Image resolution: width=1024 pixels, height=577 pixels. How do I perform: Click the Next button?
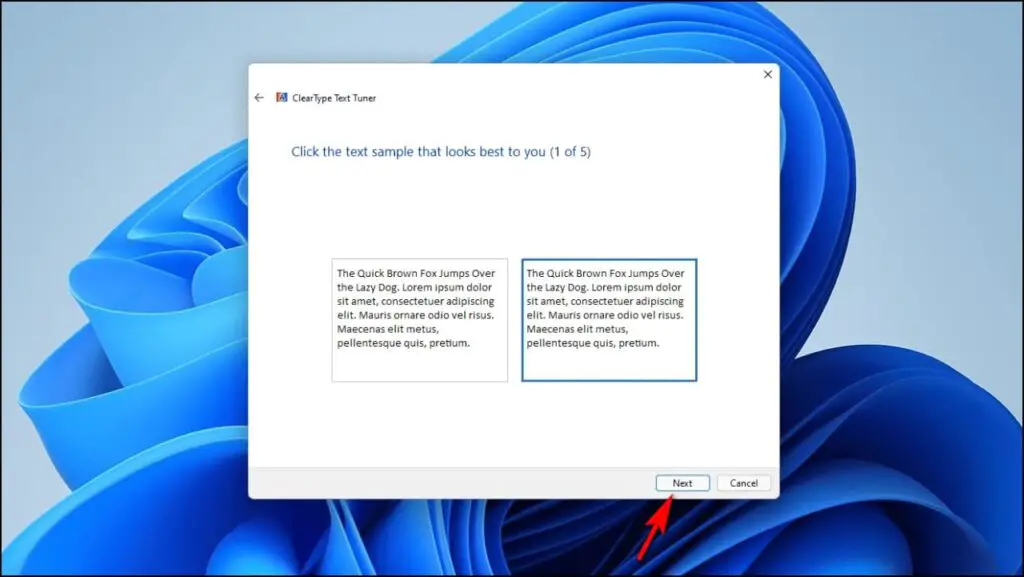point(682,483)
